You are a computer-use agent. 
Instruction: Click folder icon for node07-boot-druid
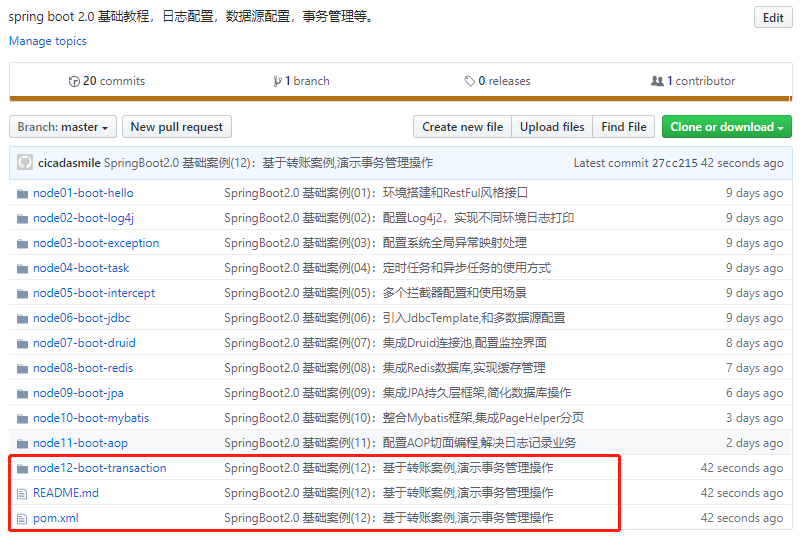click(x=22, y=344)
